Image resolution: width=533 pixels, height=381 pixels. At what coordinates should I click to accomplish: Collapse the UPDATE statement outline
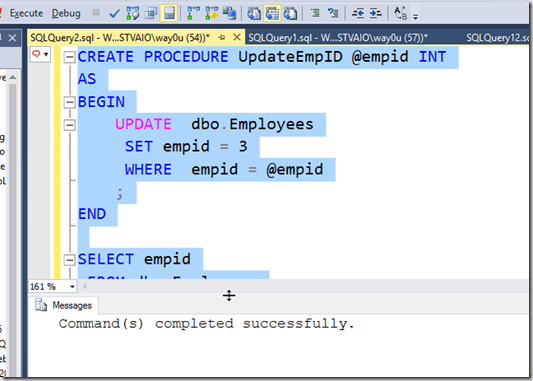click(x=69, y=125)
